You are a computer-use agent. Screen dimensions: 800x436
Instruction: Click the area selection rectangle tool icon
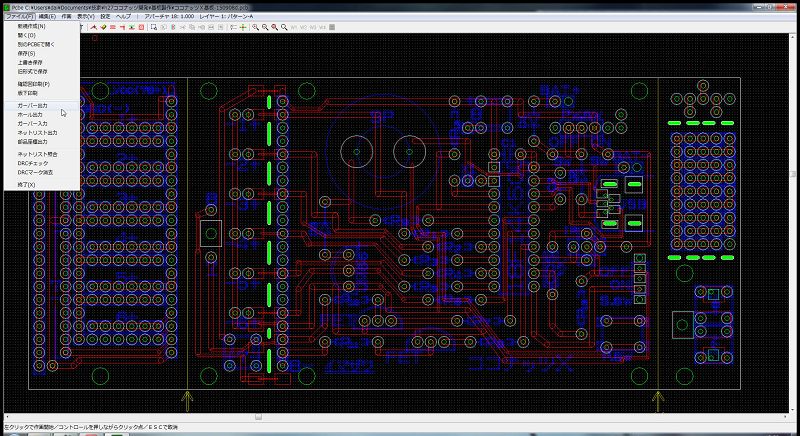pos(153,27)
